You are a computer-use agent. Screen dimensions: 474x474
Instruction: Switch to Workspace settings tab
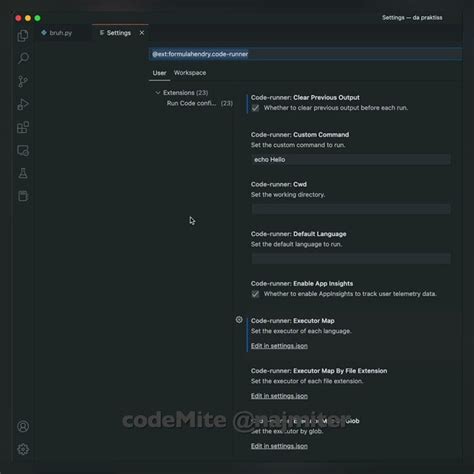click(190, 73)
